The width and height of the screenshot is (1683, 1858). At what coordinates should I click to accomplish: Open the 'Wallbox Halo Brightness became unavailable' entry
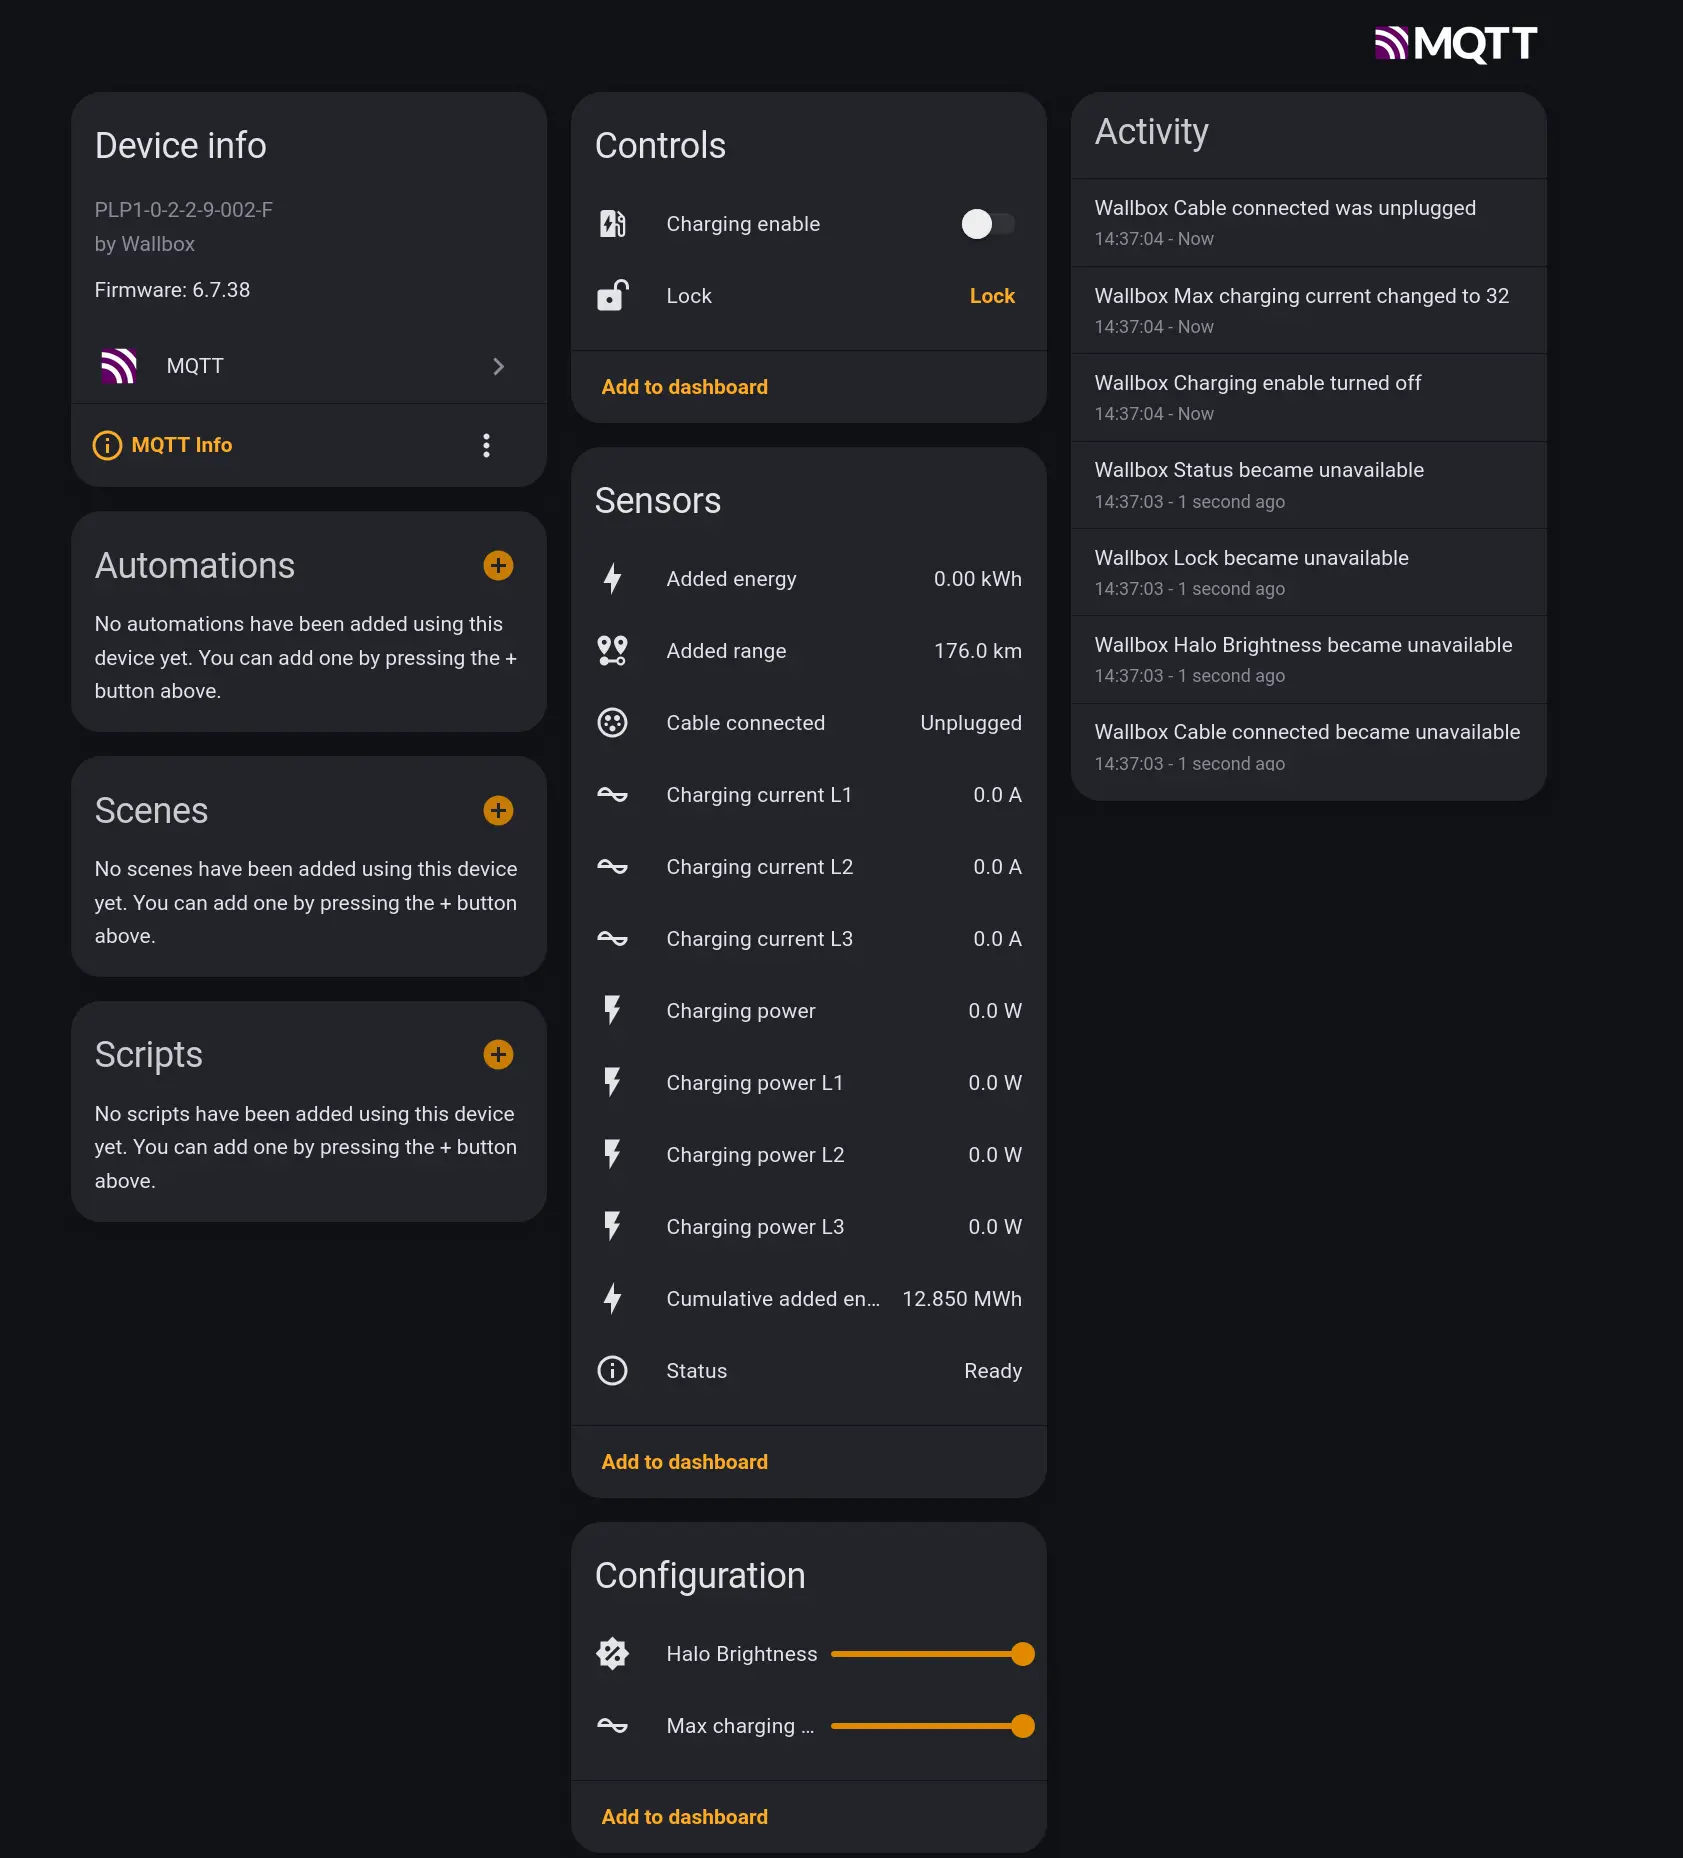[1308, 659]
